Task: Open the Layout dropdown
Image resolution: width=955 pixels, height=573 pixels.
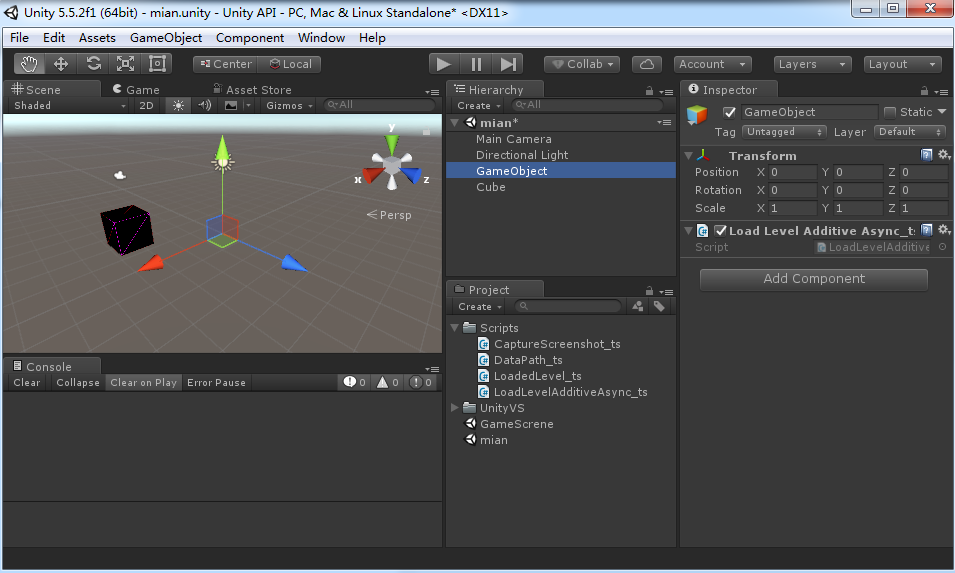Action: pyautogui.click(x=902, y=64)
